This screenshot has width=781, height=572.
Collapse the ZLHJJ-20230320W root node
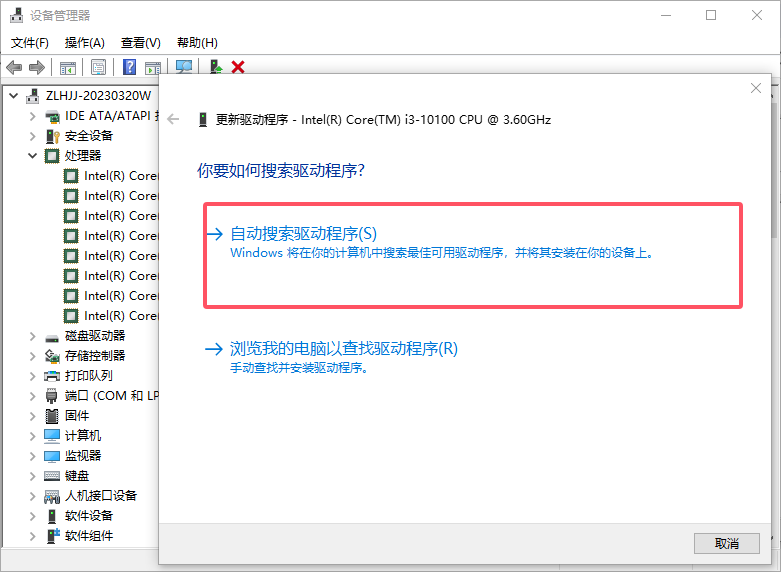pos(14,96)
